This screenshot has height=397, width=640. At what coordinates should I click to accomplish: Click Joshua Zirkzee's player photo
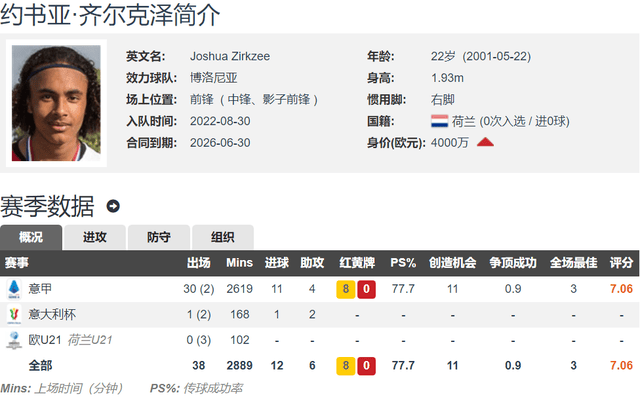point(56,103)
